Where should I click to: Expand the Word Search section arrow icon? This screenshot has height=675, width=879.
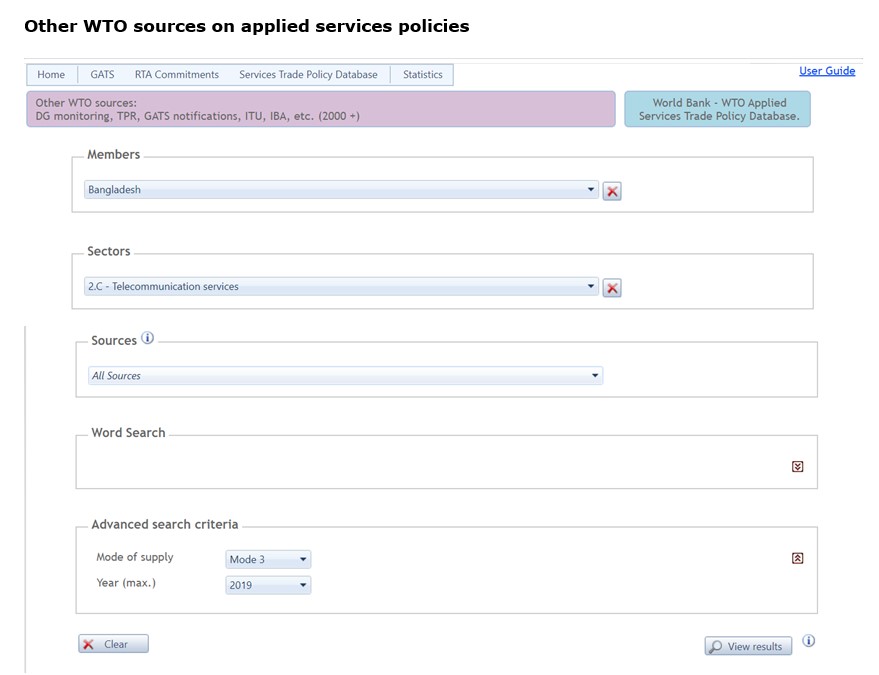pos(797,466)
